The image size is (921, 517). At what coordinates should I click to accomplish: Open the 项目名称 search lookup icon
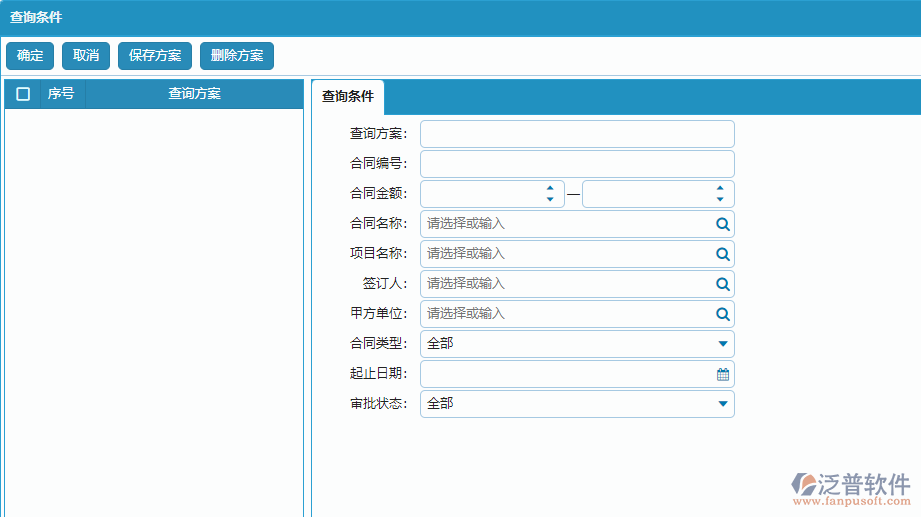[722, 254]
